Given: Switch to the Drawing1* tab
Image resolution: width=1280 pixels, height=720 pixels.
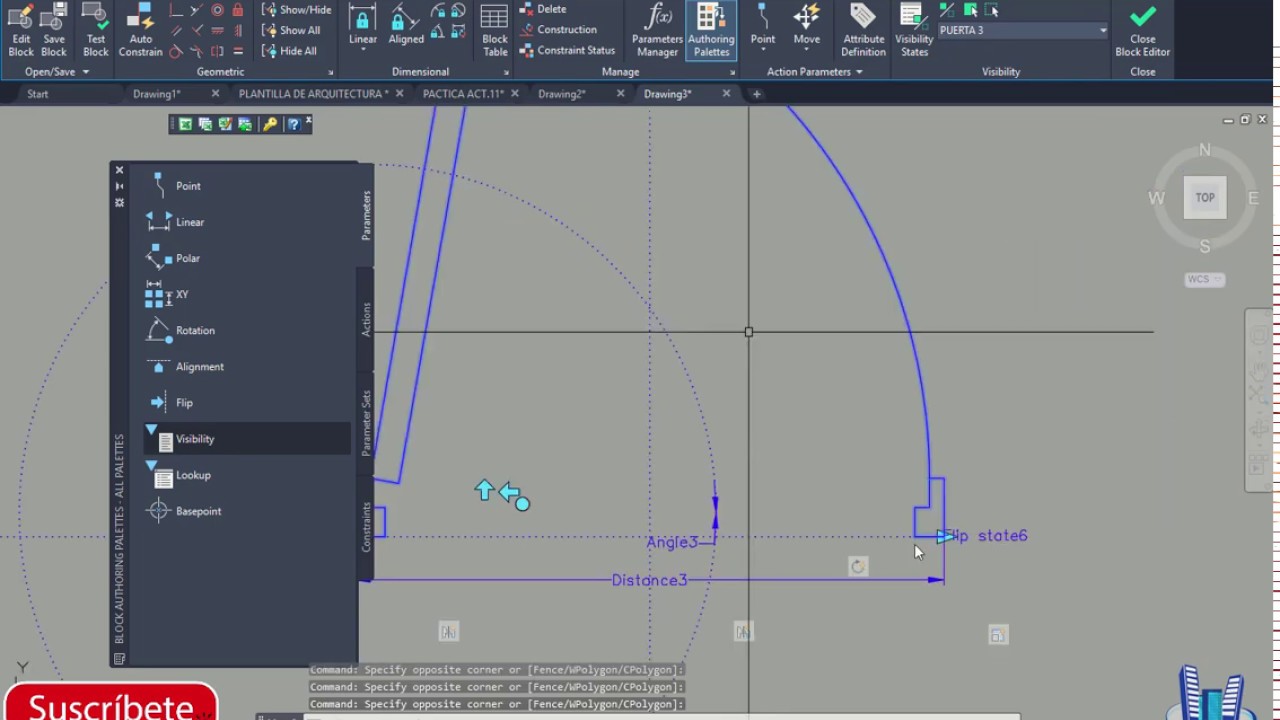Looking at the screenshot, I should (156, 94).
